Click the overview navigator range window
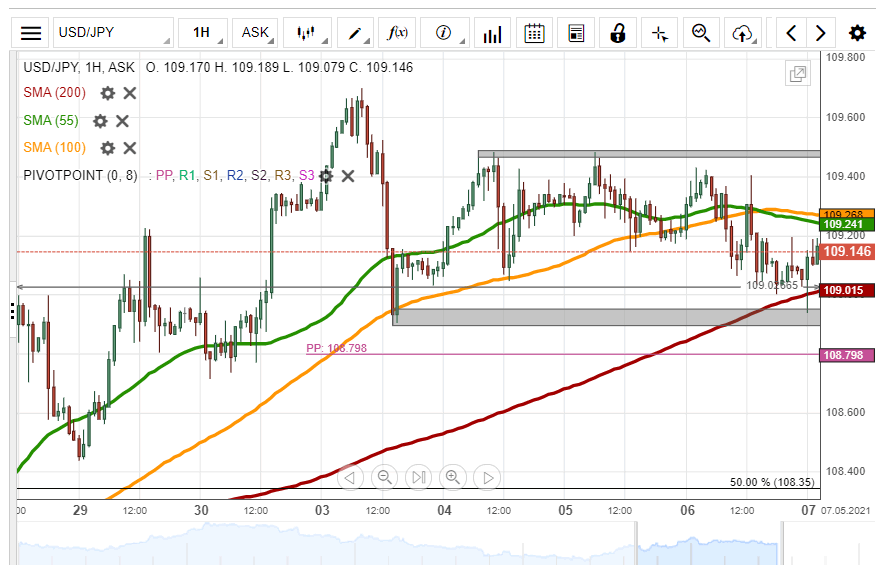Viewport: 882px width, 568px height. [709, 543]
